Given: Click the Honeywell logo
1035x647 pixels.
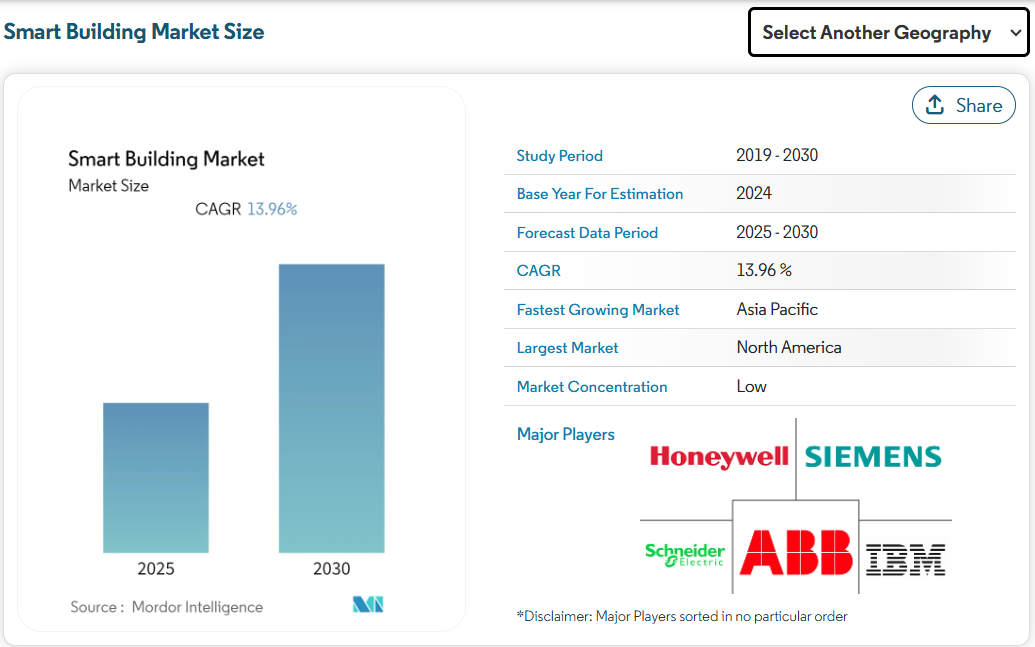Looking at the screenshot, I should click(719, 458).
